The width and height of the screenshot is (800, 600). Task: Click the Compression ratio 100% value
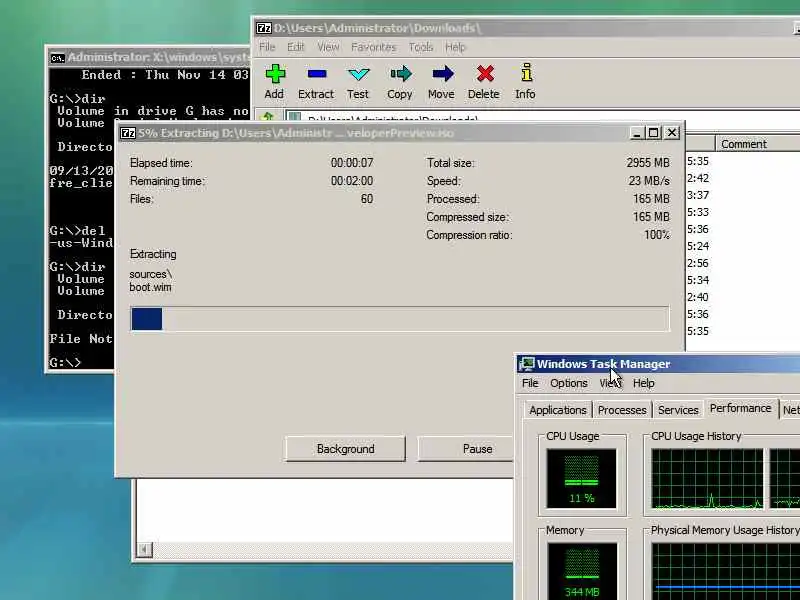tap(657, 235)
